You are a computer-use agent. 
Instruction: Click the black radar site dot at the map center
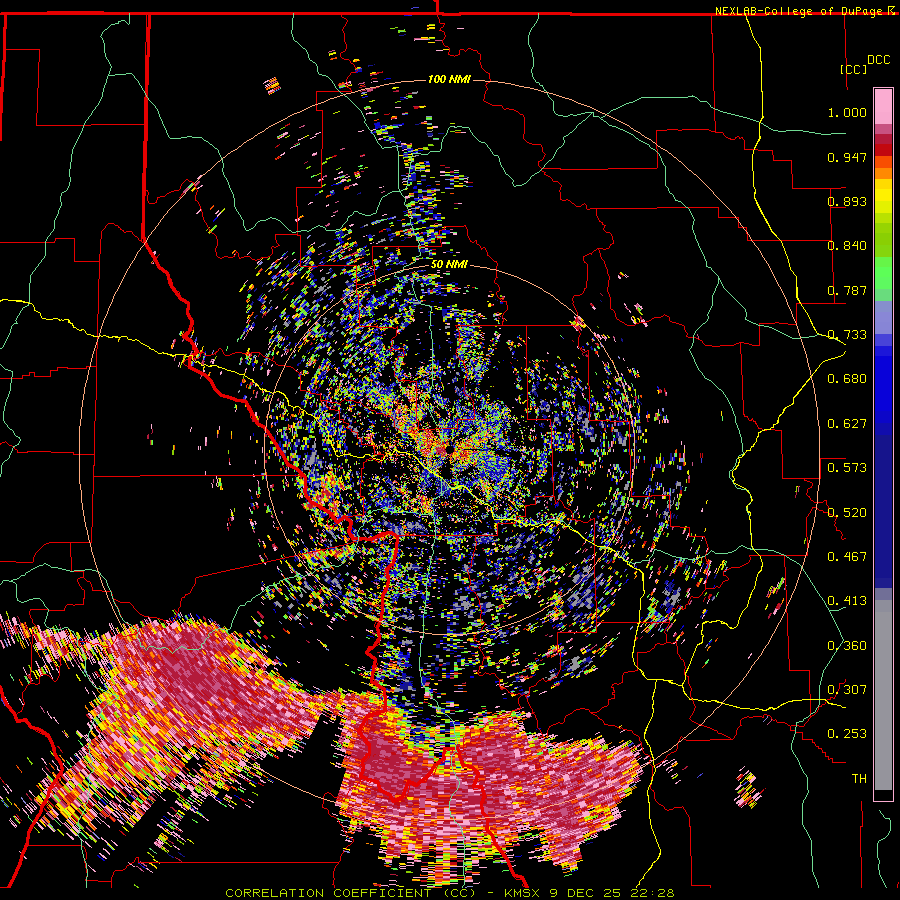[449, 450]
